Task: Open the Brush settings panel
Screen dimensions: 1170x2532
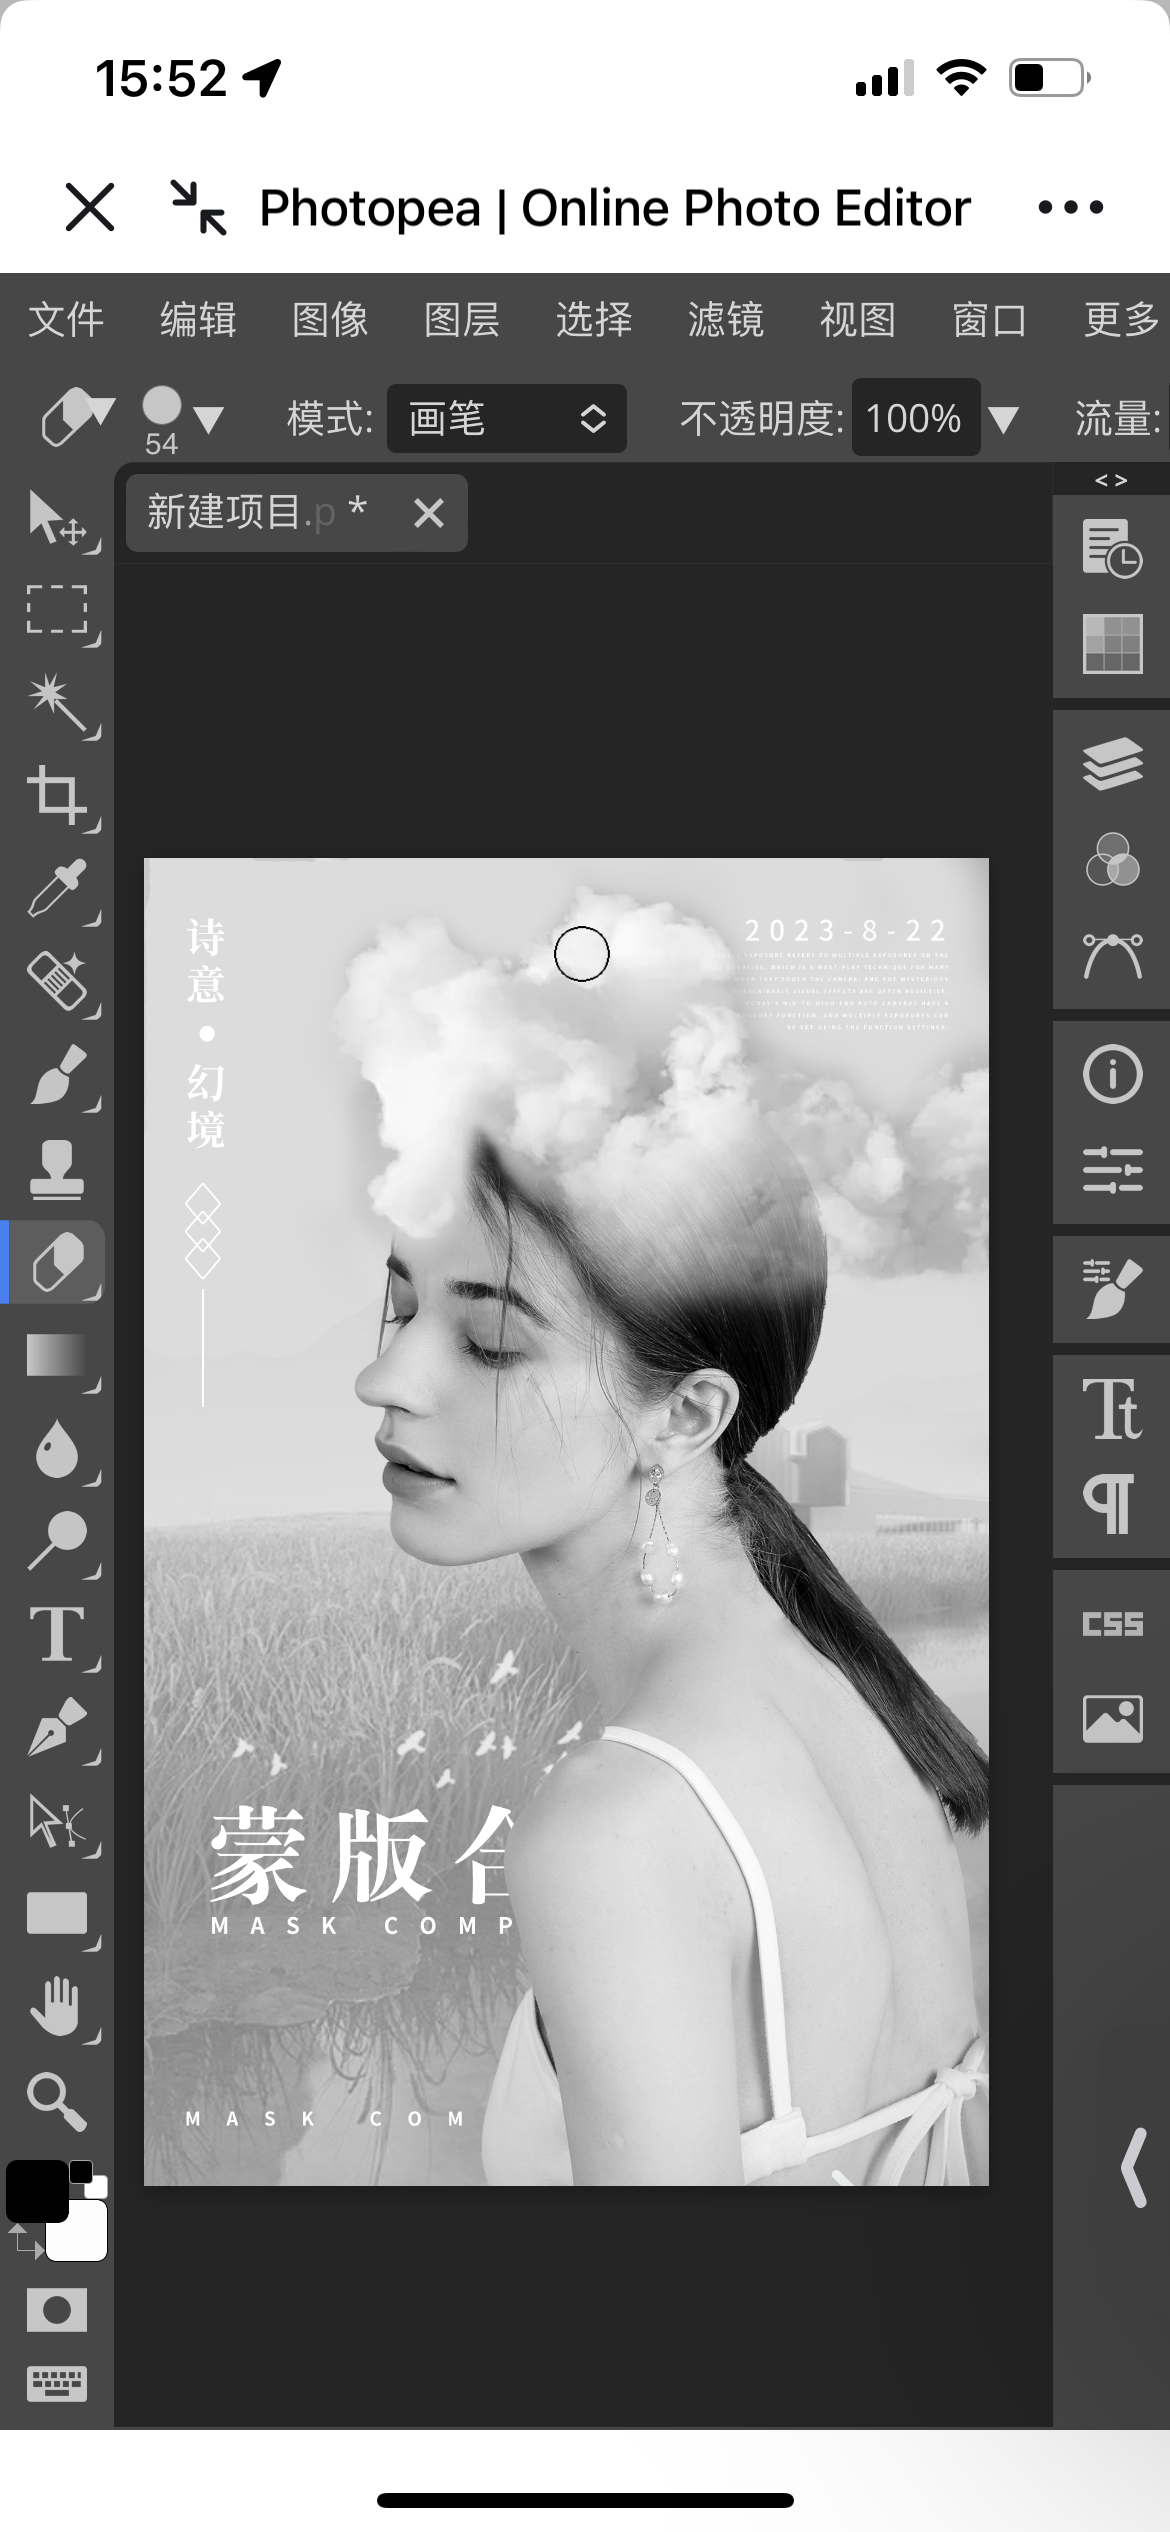Action: [x=1112, y=1289]
